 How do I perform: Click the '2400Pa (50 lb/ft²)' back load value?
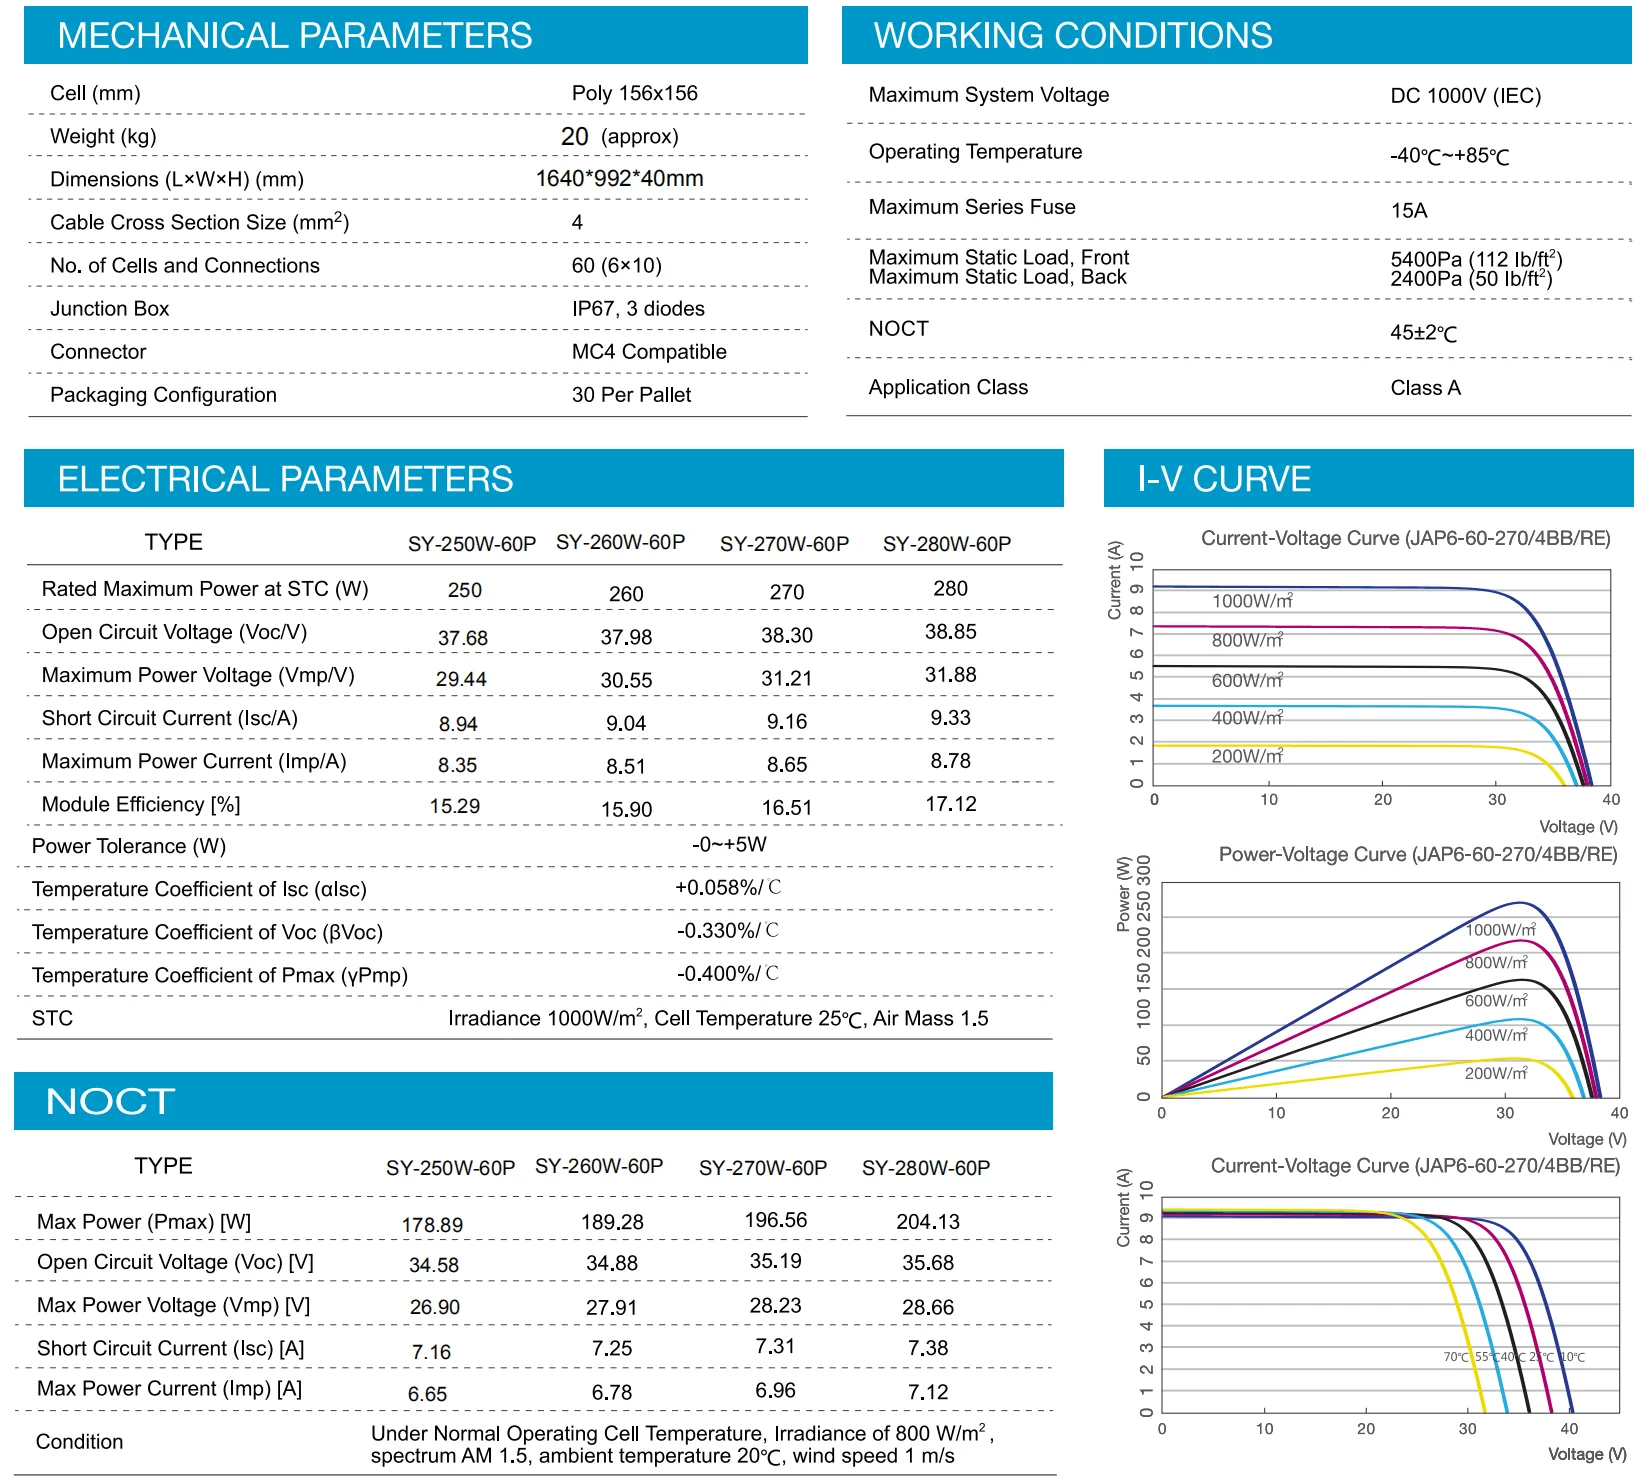(x=1472, y=279)
